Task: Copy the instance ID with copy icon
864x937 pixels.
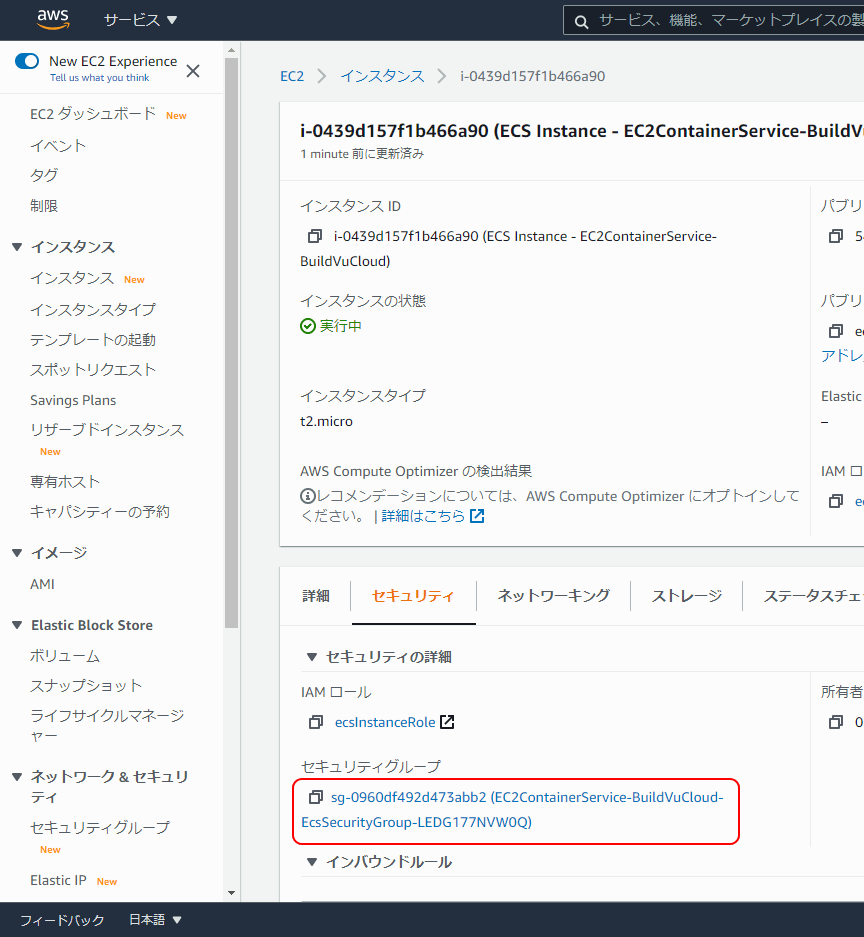Action: point(314,237)
